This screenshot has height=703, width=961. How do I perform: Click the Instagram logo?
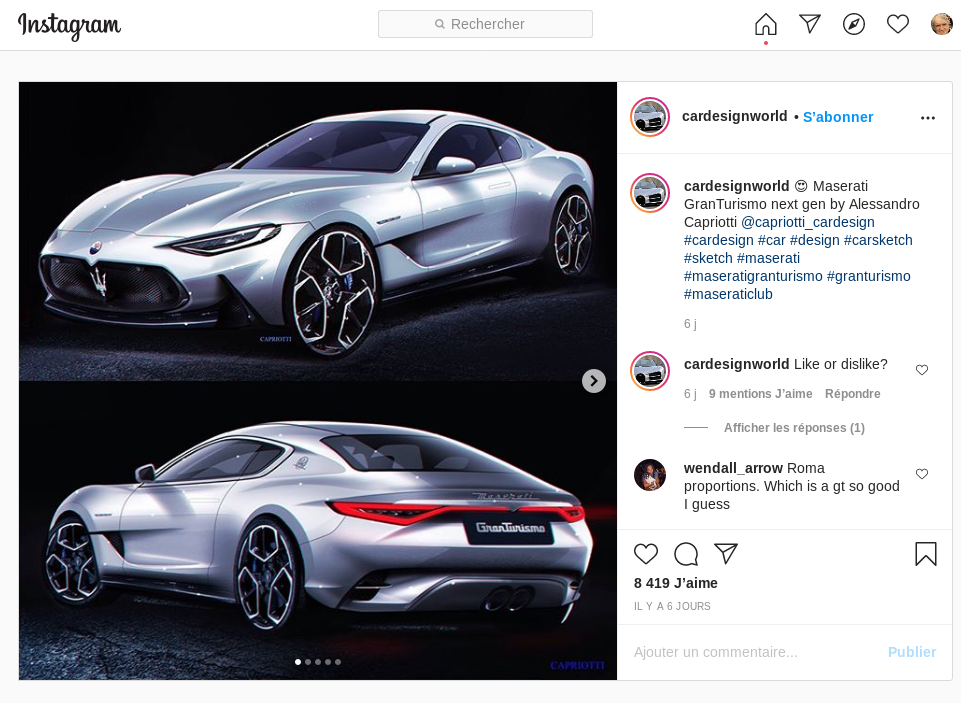click(69, 26)
